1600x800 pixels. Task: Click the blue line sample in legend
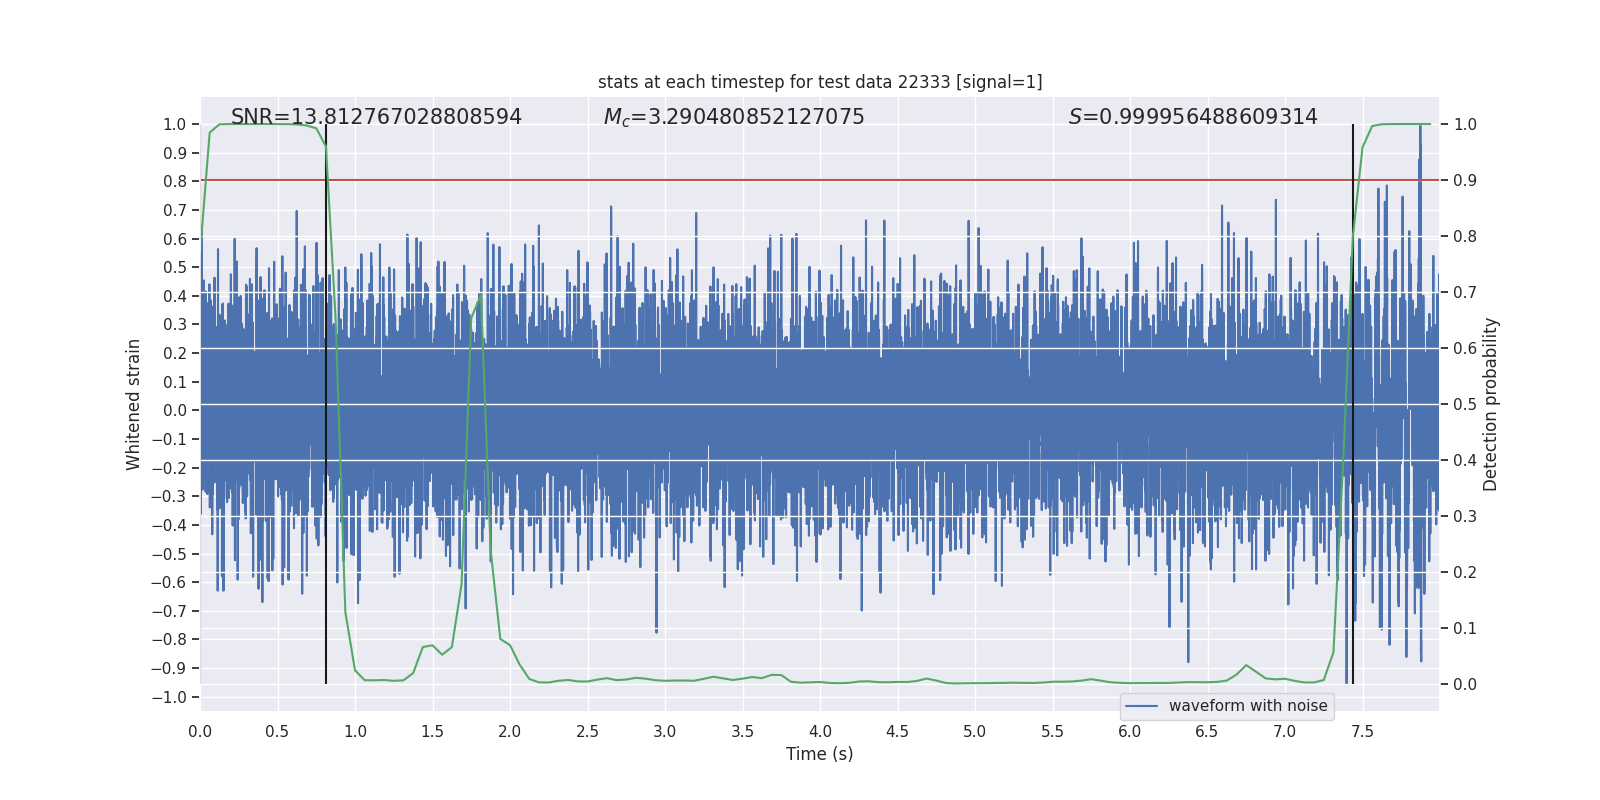1141,706
